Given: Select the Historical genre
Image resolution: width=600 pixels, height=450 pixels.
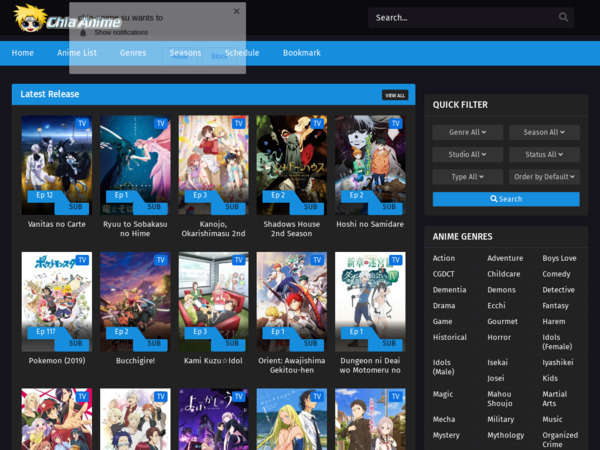Looking at the screenshot, I should (x=450, y=337).
